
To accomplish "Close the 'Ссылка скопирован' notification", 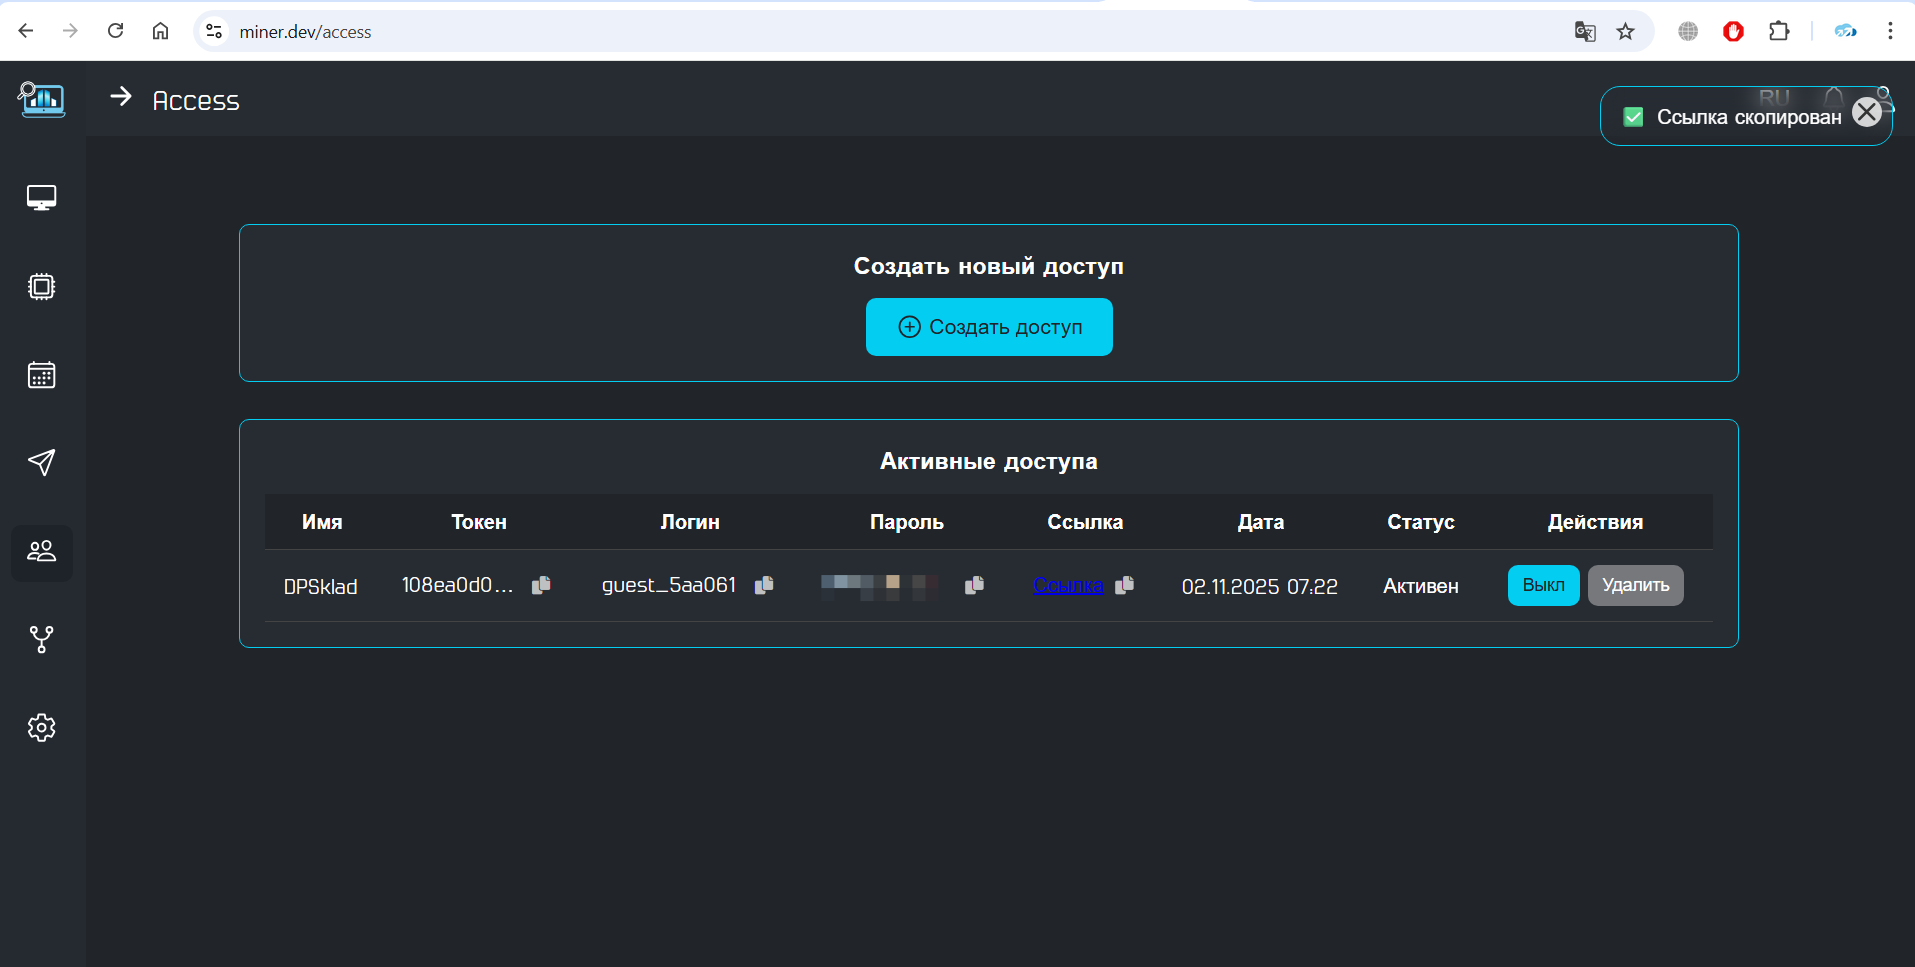I will click(x=1866, y=112).
